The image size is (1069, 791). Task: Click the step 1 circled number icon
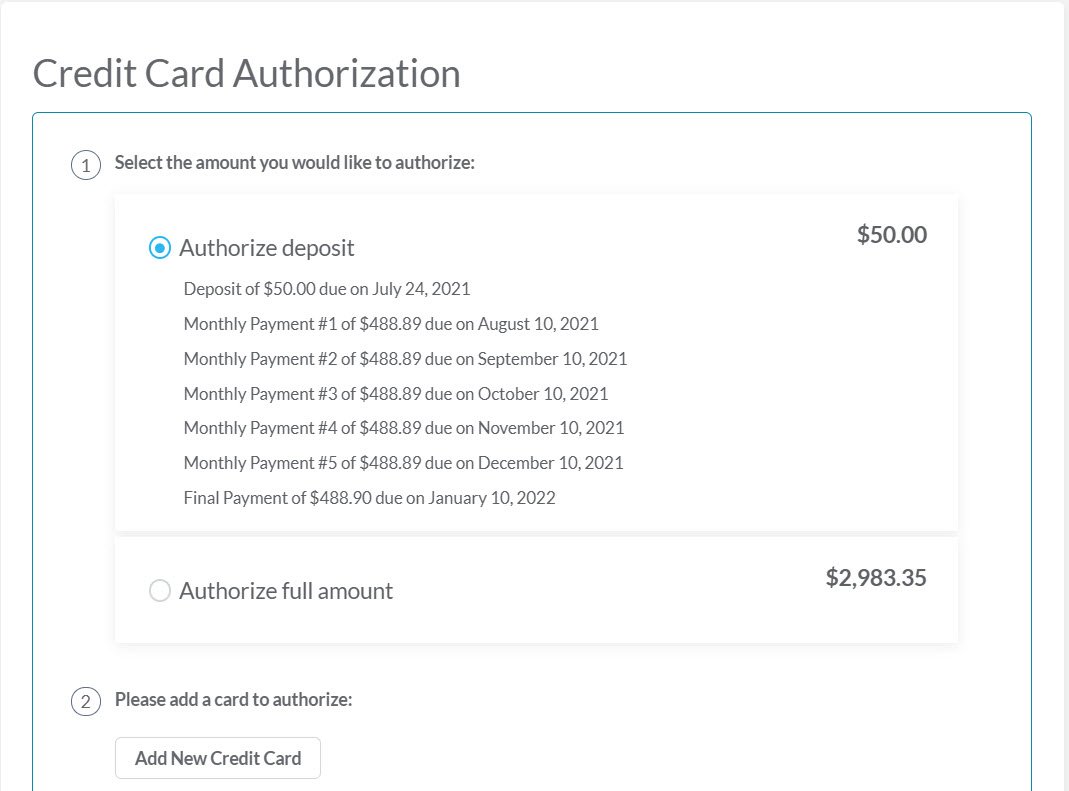coord(86,165)
